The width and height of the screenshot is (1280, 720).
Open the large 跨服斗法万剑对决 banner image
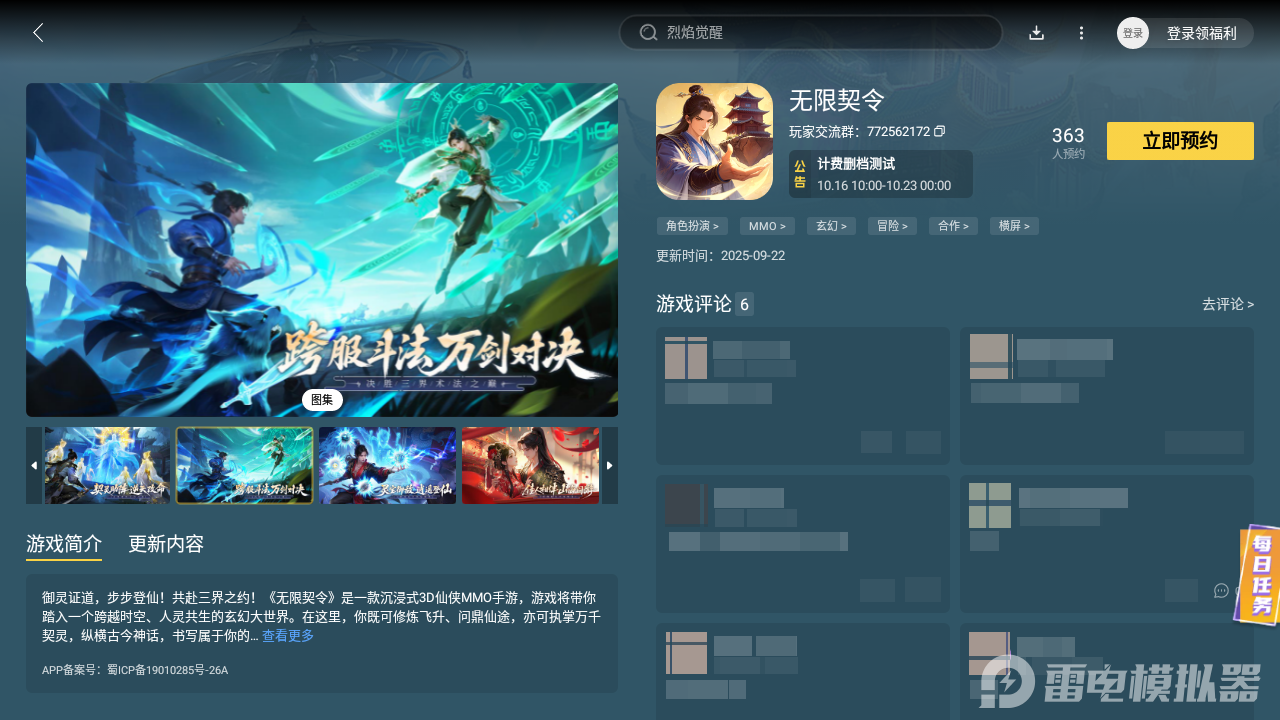pos(322,250)
